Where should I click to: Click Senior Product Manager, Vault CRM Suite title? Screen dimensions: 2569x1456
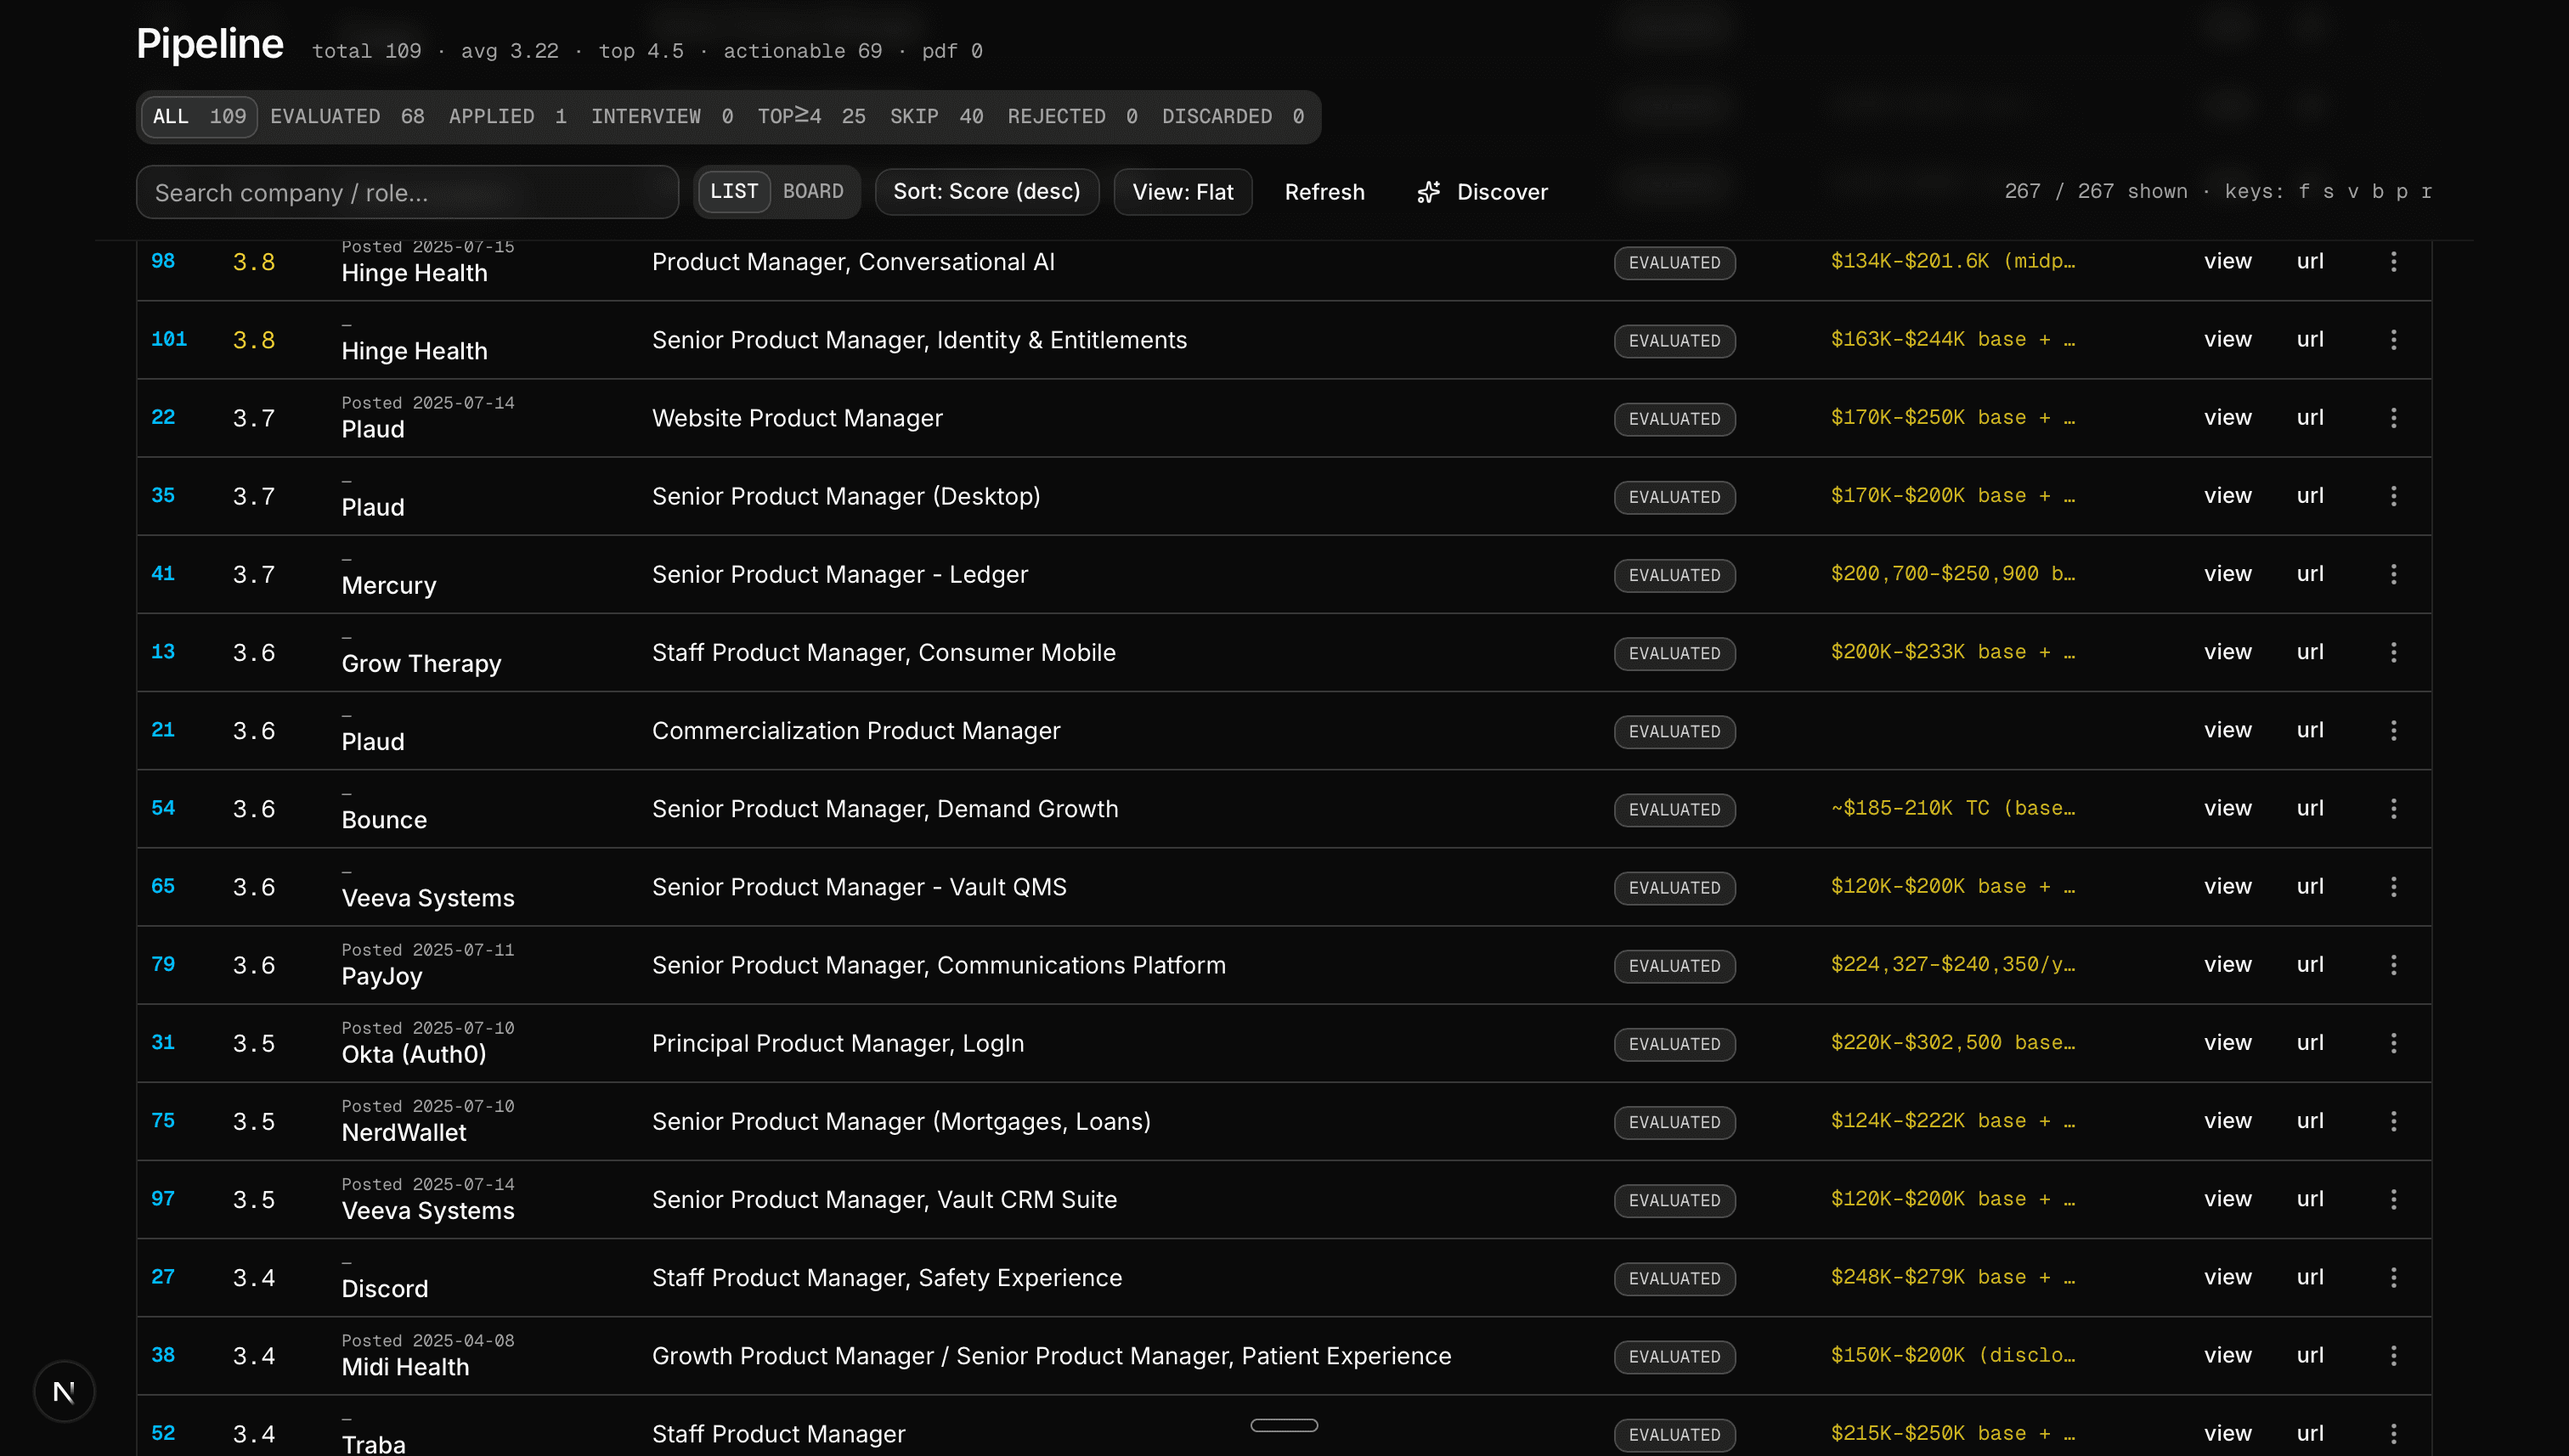(884, 1199)
